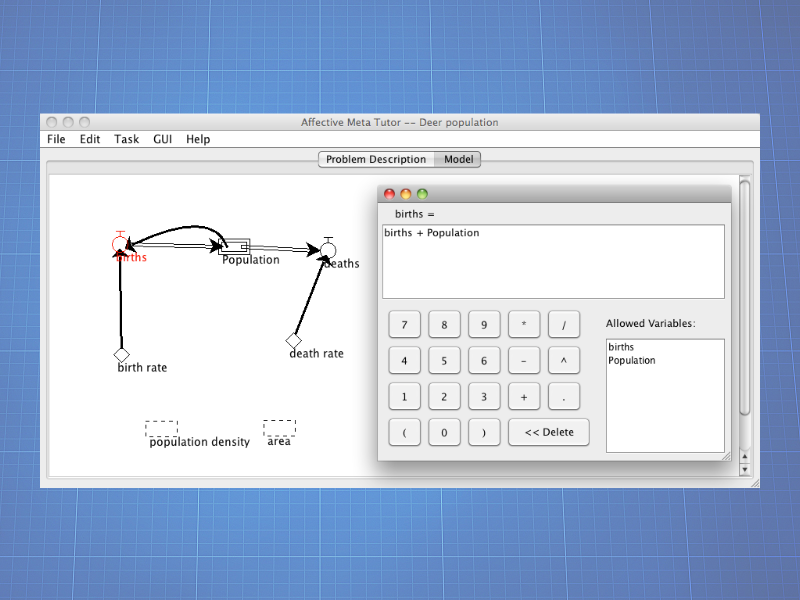Insert a closing parenthesis

coord(484,433)
